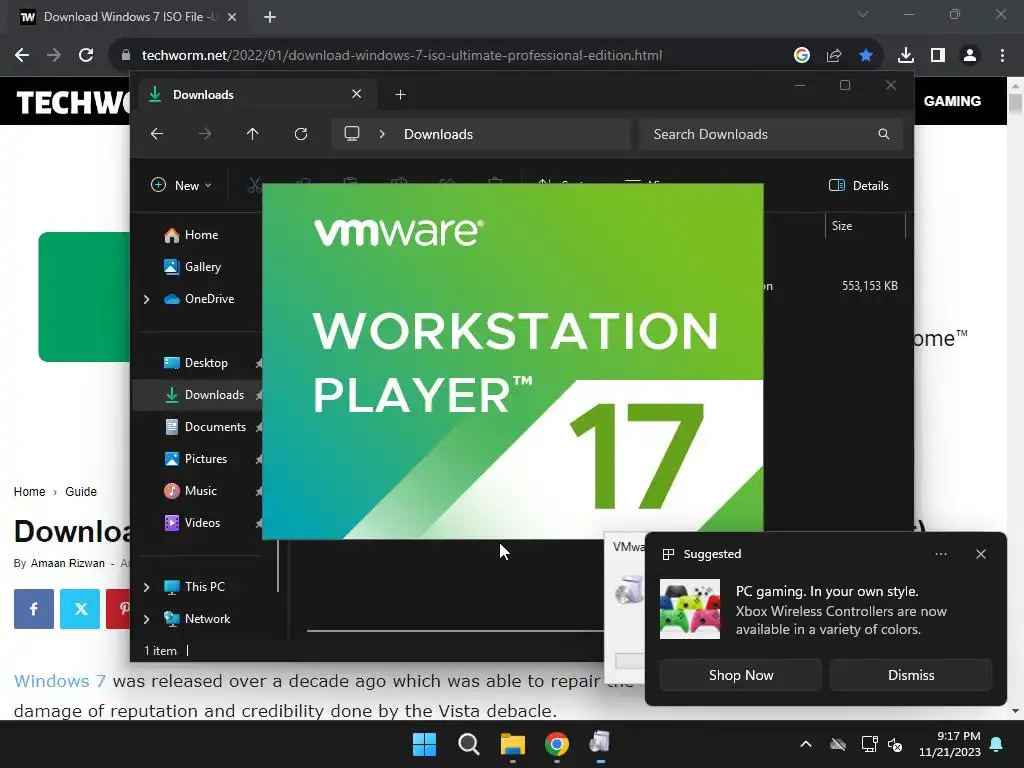Close the Download Windows 7 ISO tab
Image resolution: width=1024 pixels, height=768 pixels.
(232, 17)
